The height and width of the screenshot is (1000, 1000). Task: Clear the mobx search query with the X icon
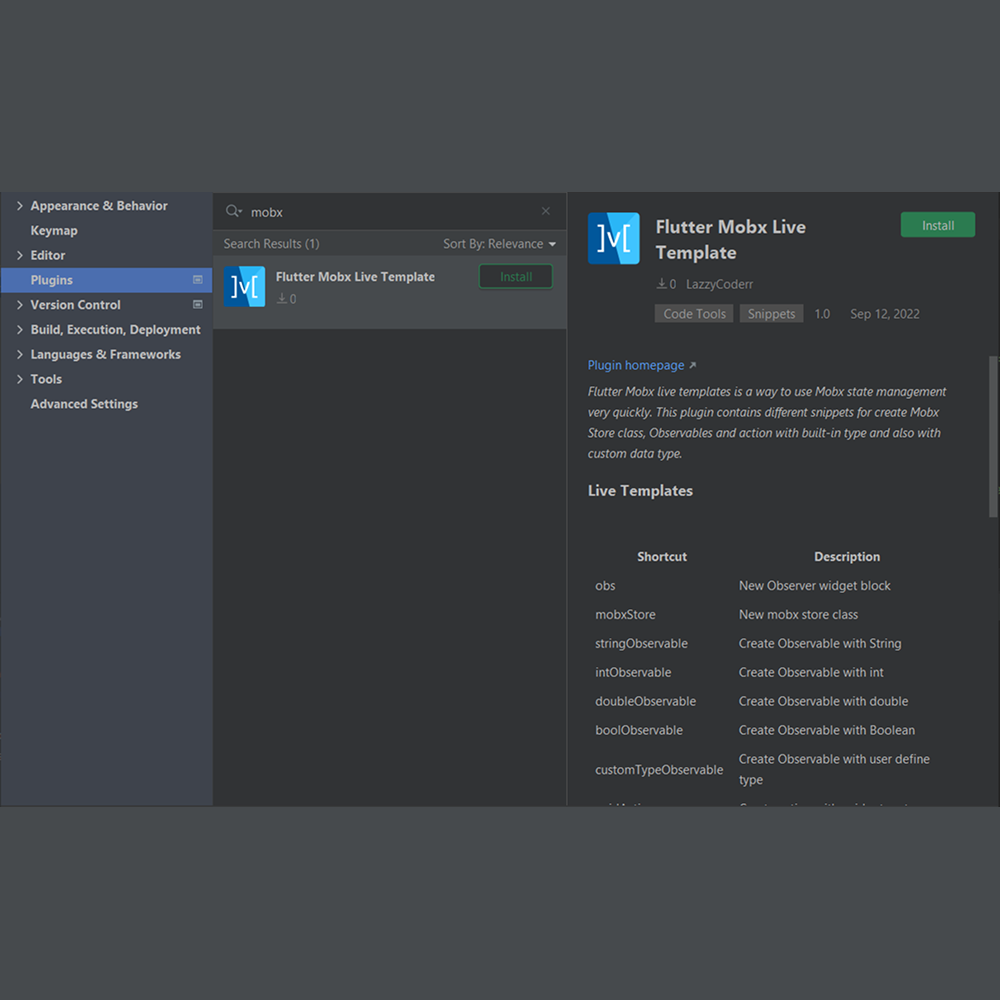(545, 211)
